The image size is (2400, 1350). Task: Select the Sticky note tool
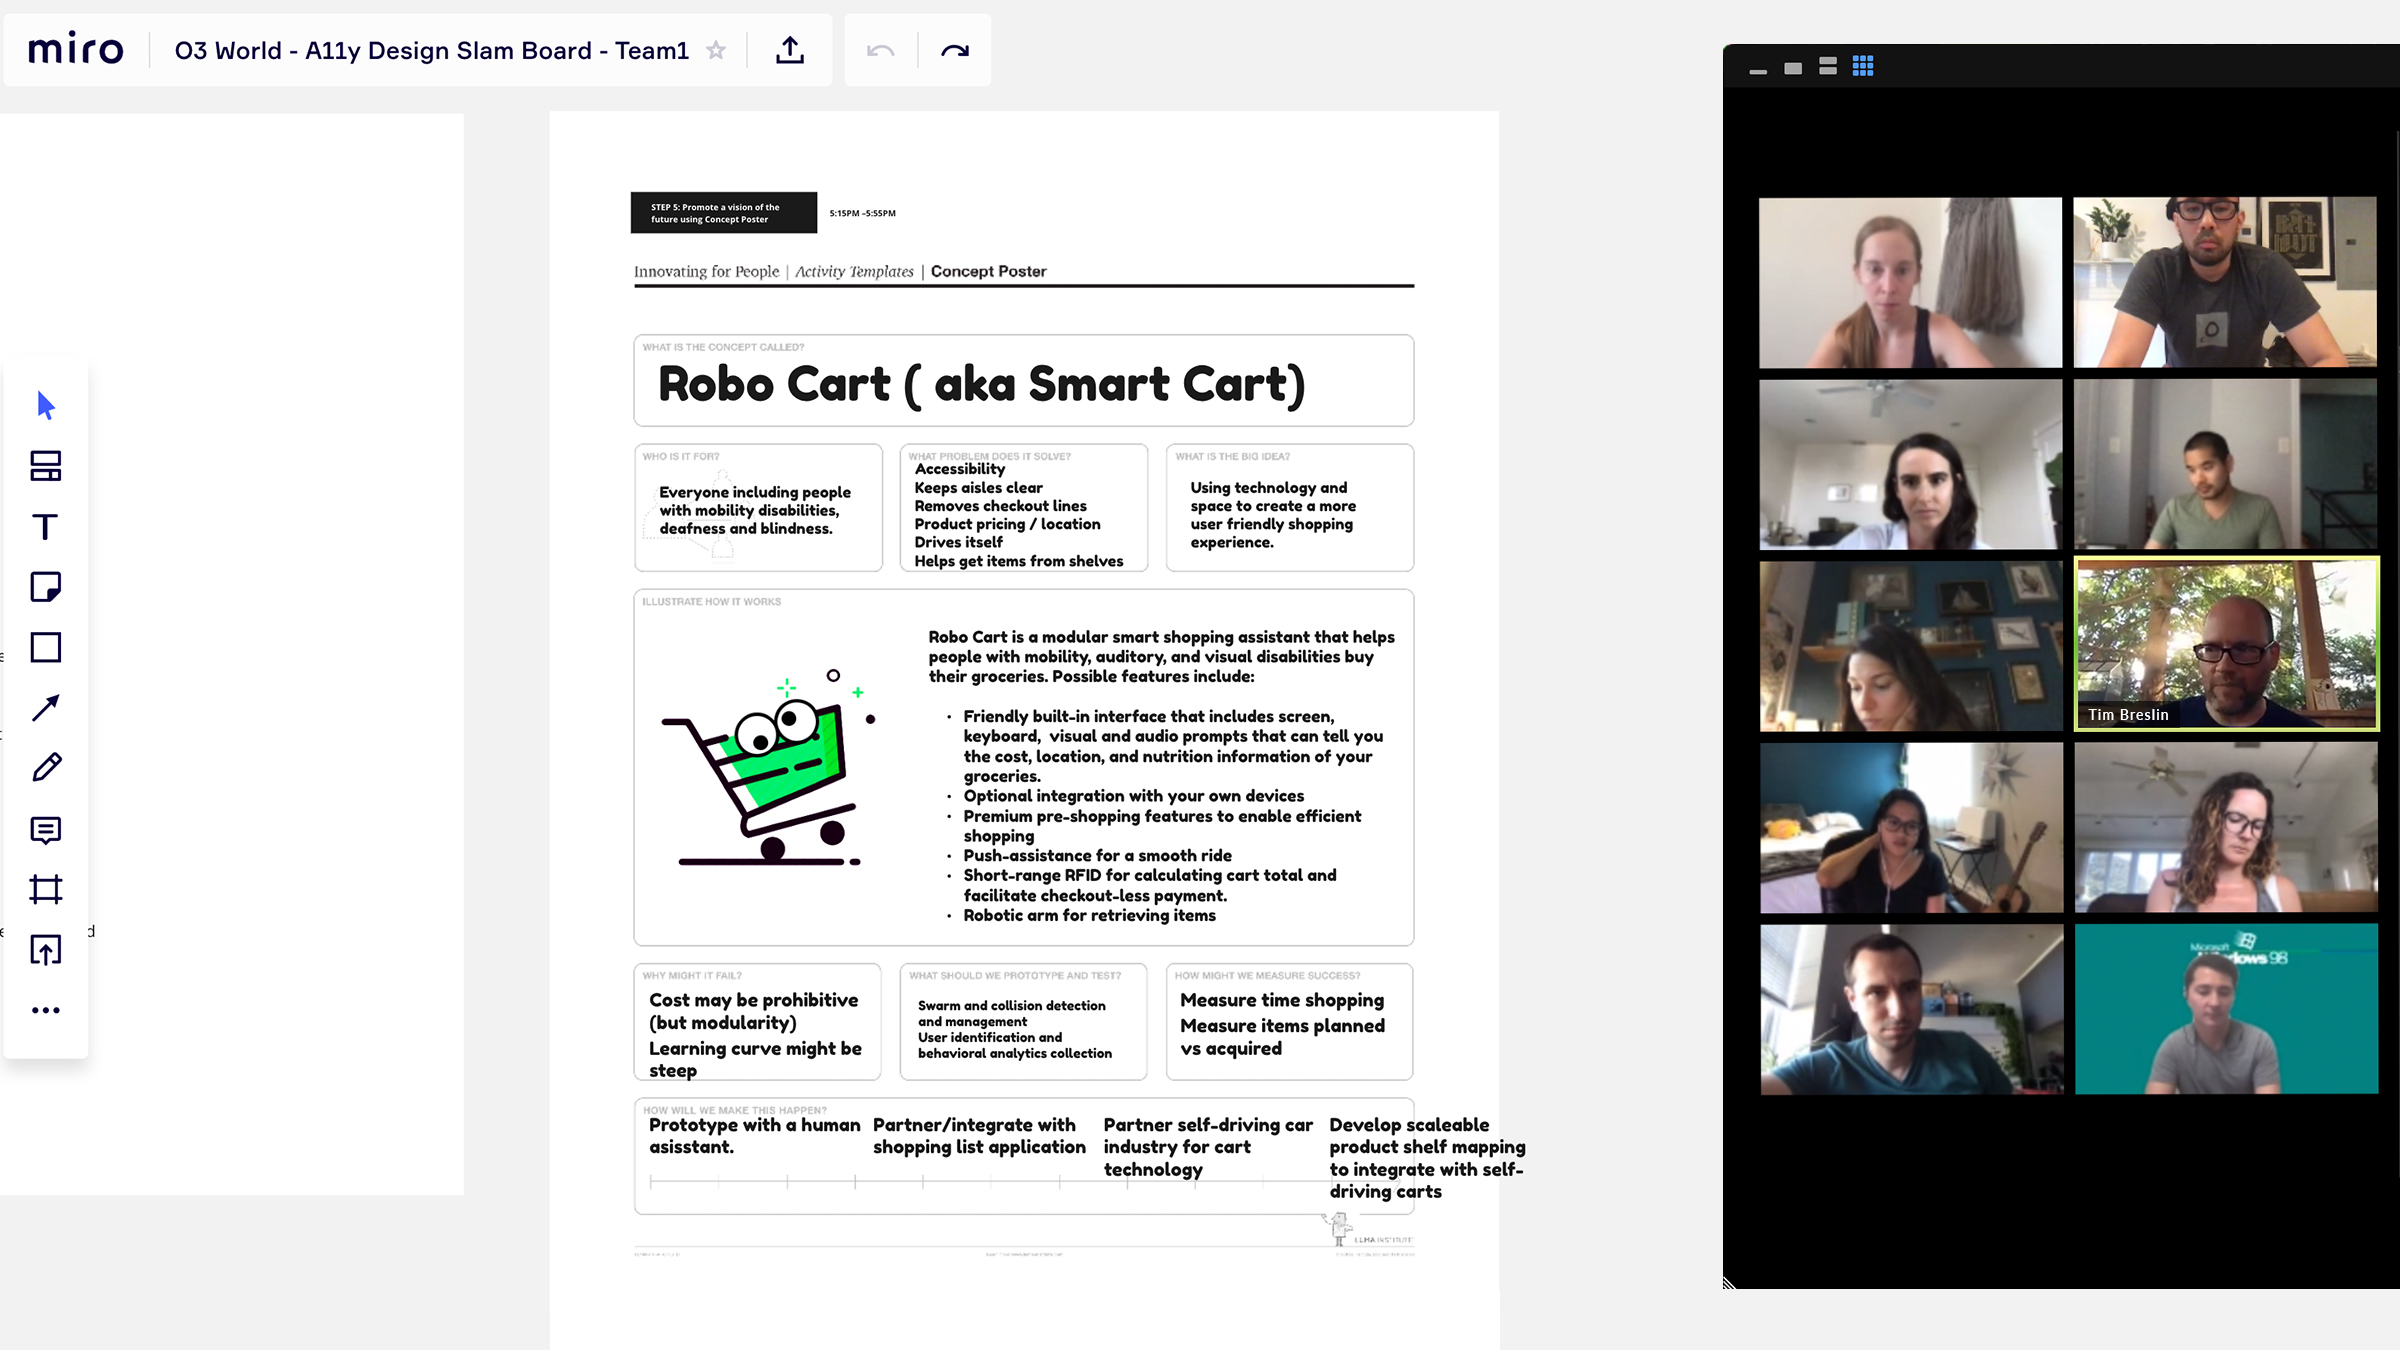[x=45, y=587]
